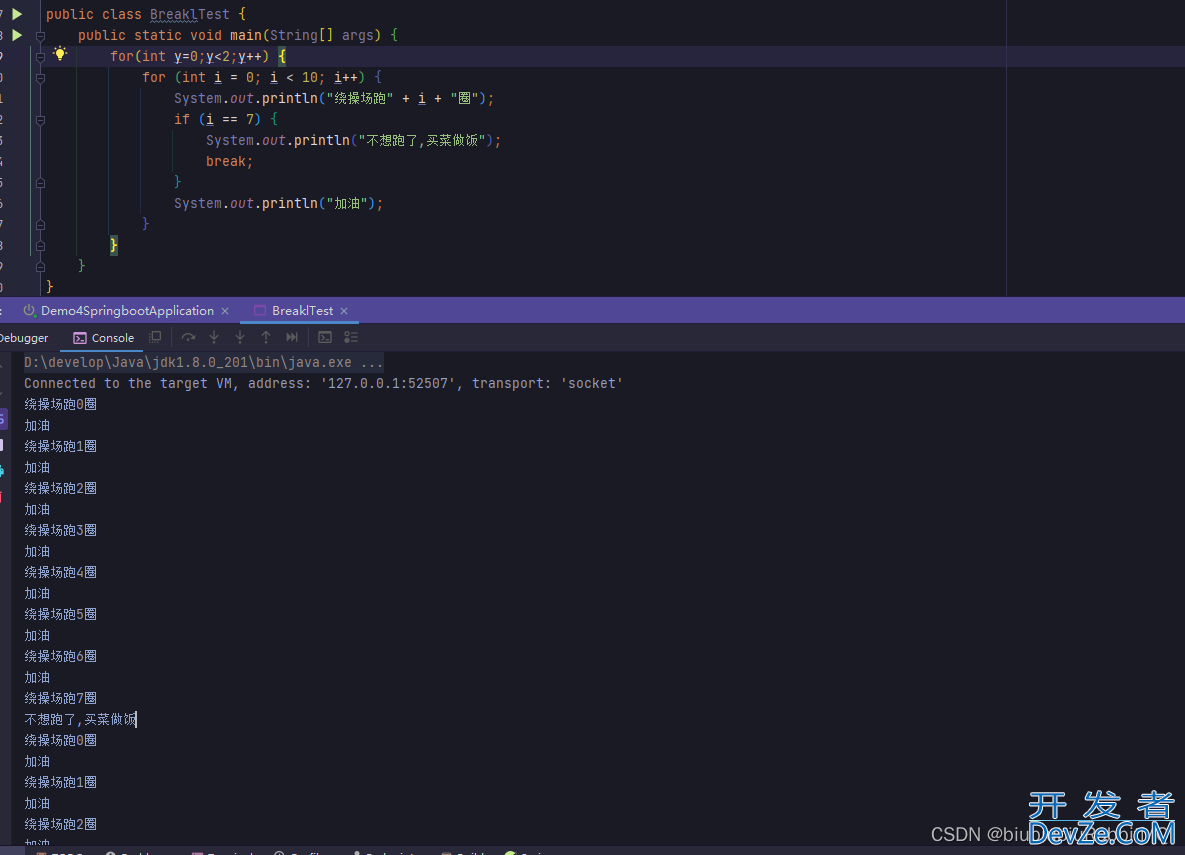Click the println("加油") code line
This screenshot has width=1185, height=855.
278,203
